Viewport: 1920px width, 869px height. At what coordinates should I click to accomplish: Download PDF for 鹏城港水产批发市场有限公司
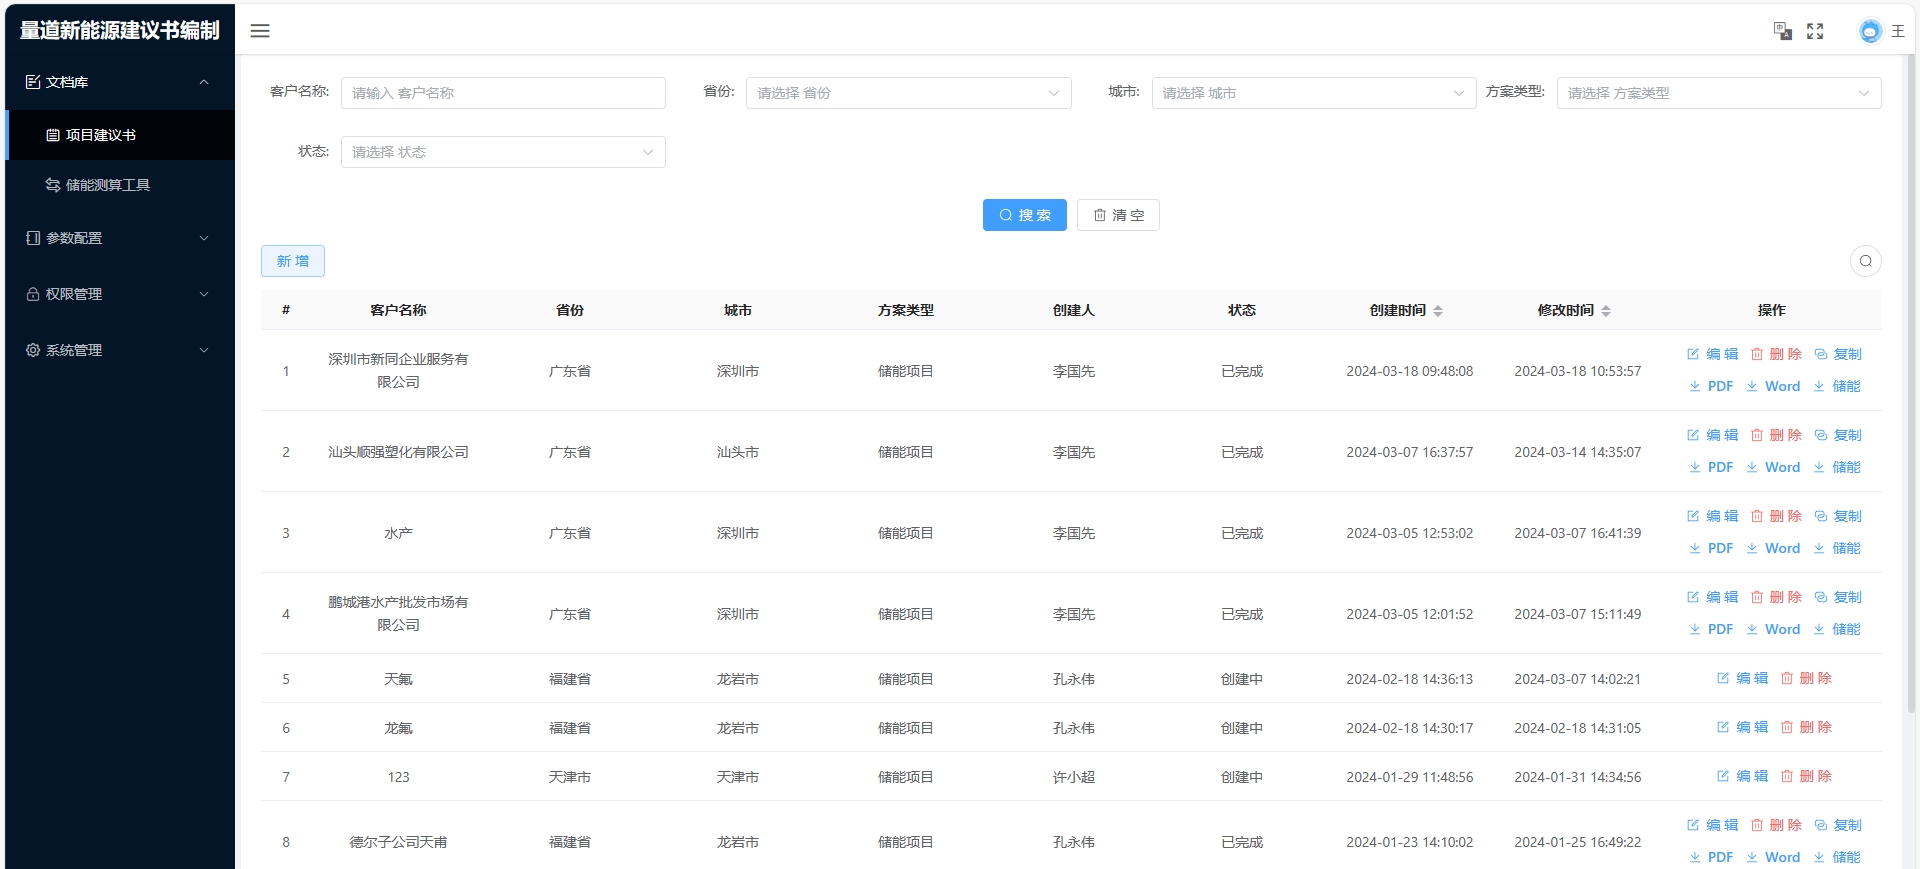point(1711,629)
